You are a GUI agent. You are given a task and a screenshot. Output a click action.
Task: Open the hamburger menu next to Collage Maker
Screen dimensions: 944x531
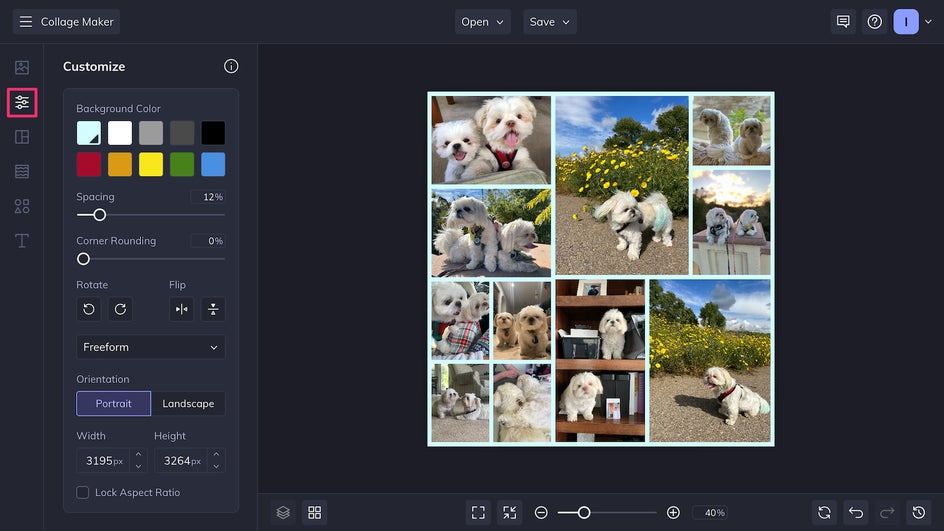(25, 22)
